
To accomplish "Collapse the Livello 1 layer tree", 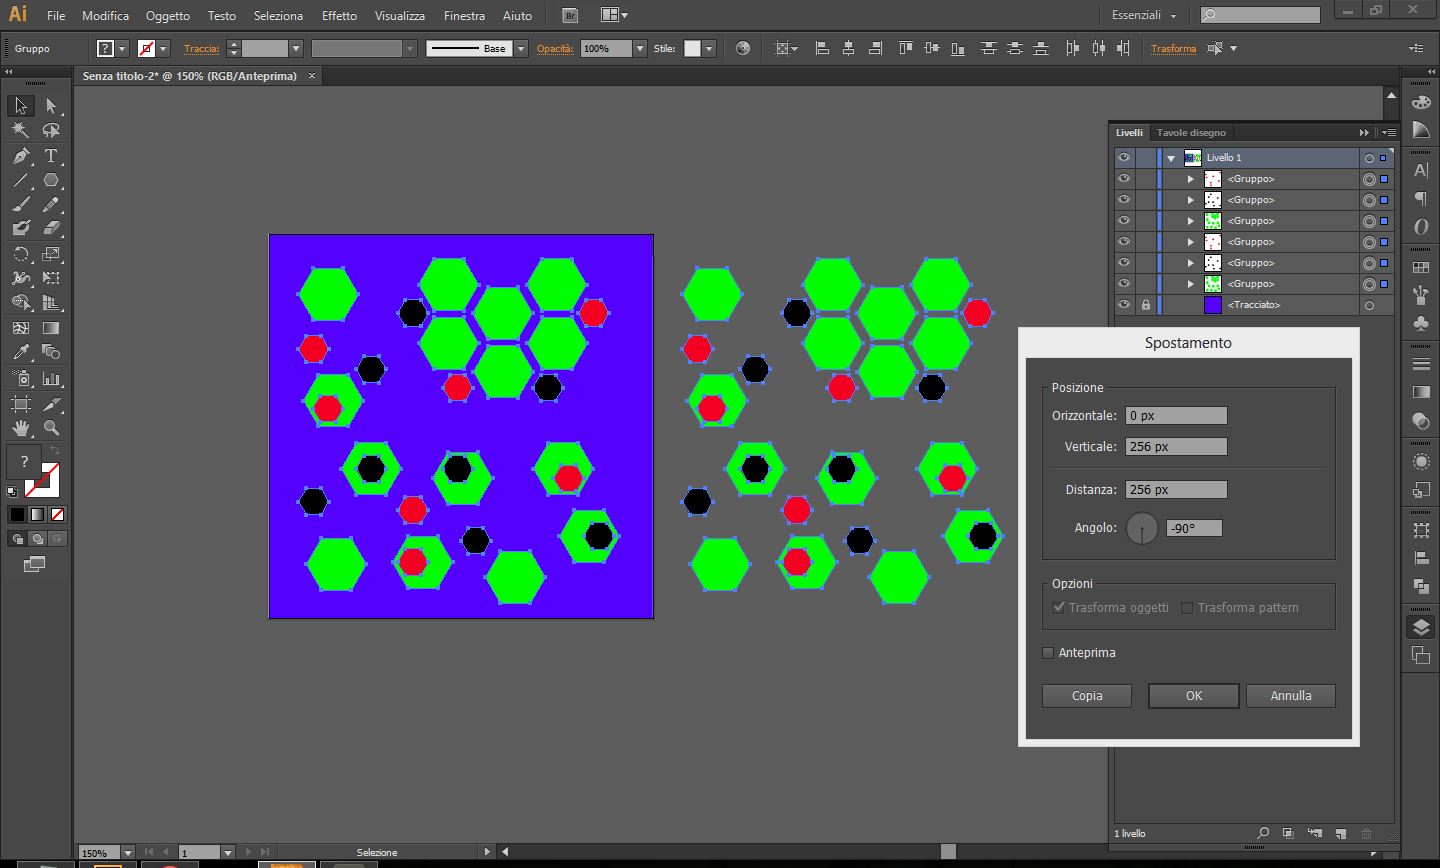I will (x=1170, y=158).
